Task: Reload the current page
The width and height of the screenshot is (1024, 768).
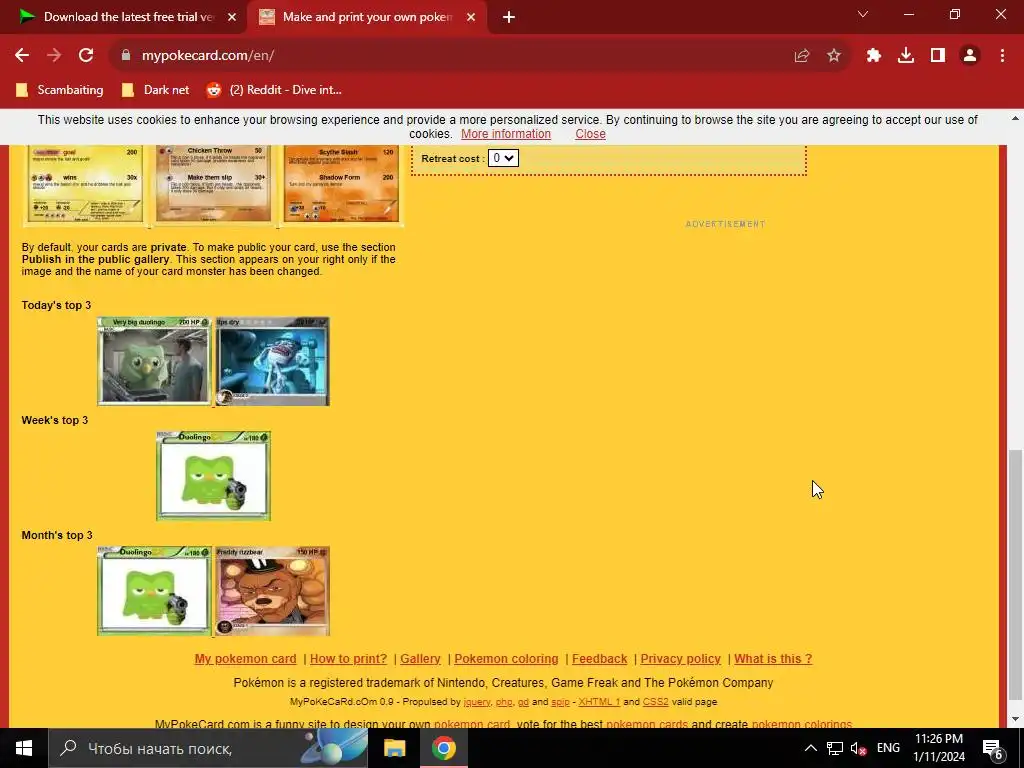Action: coord(86,56)
